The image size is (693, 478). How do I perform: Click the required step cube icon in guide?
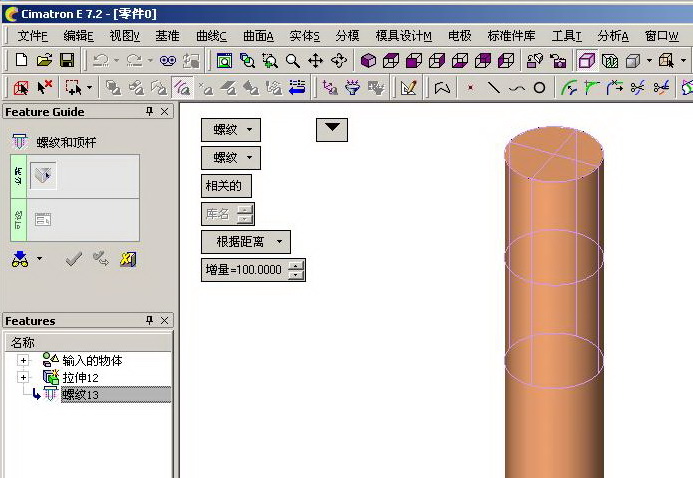43,175
